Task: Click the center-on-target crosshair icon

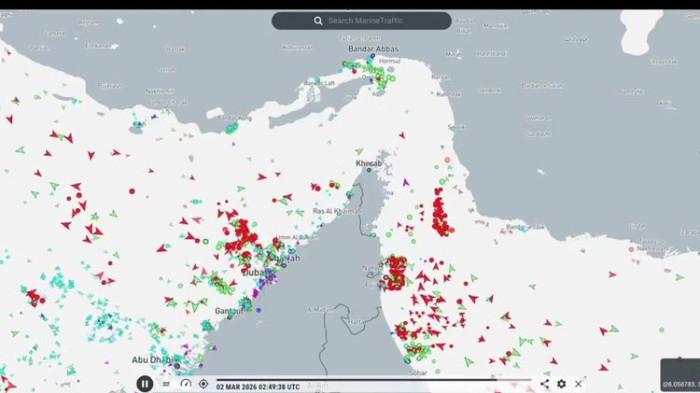Action: [203, 384]
